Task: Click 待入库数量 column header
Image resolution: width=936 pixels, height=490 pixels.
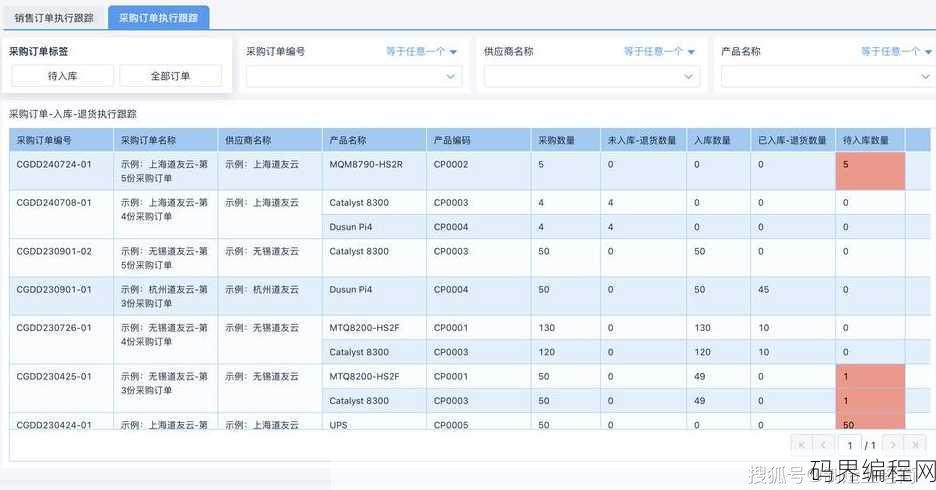Action: click(870, 140)
